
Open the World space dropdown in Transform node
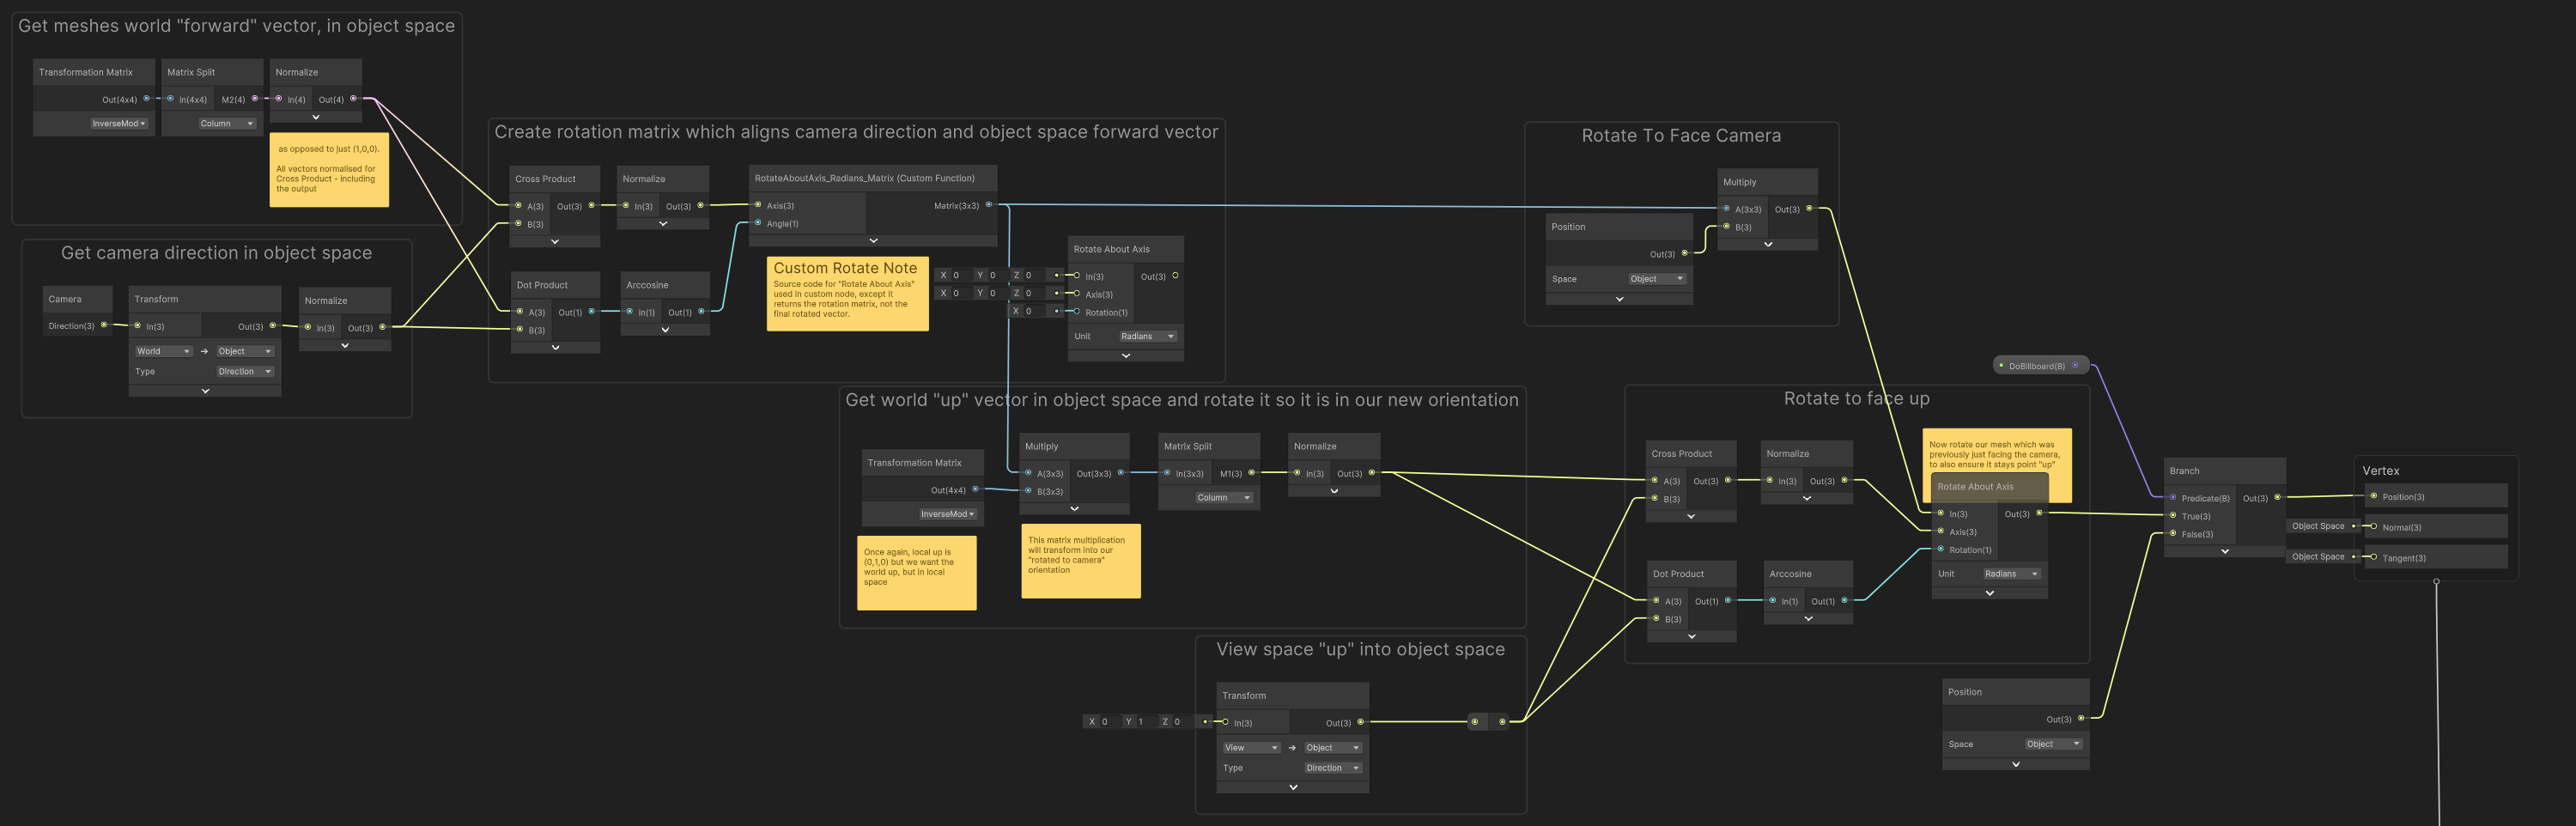(x=163, y=351)
